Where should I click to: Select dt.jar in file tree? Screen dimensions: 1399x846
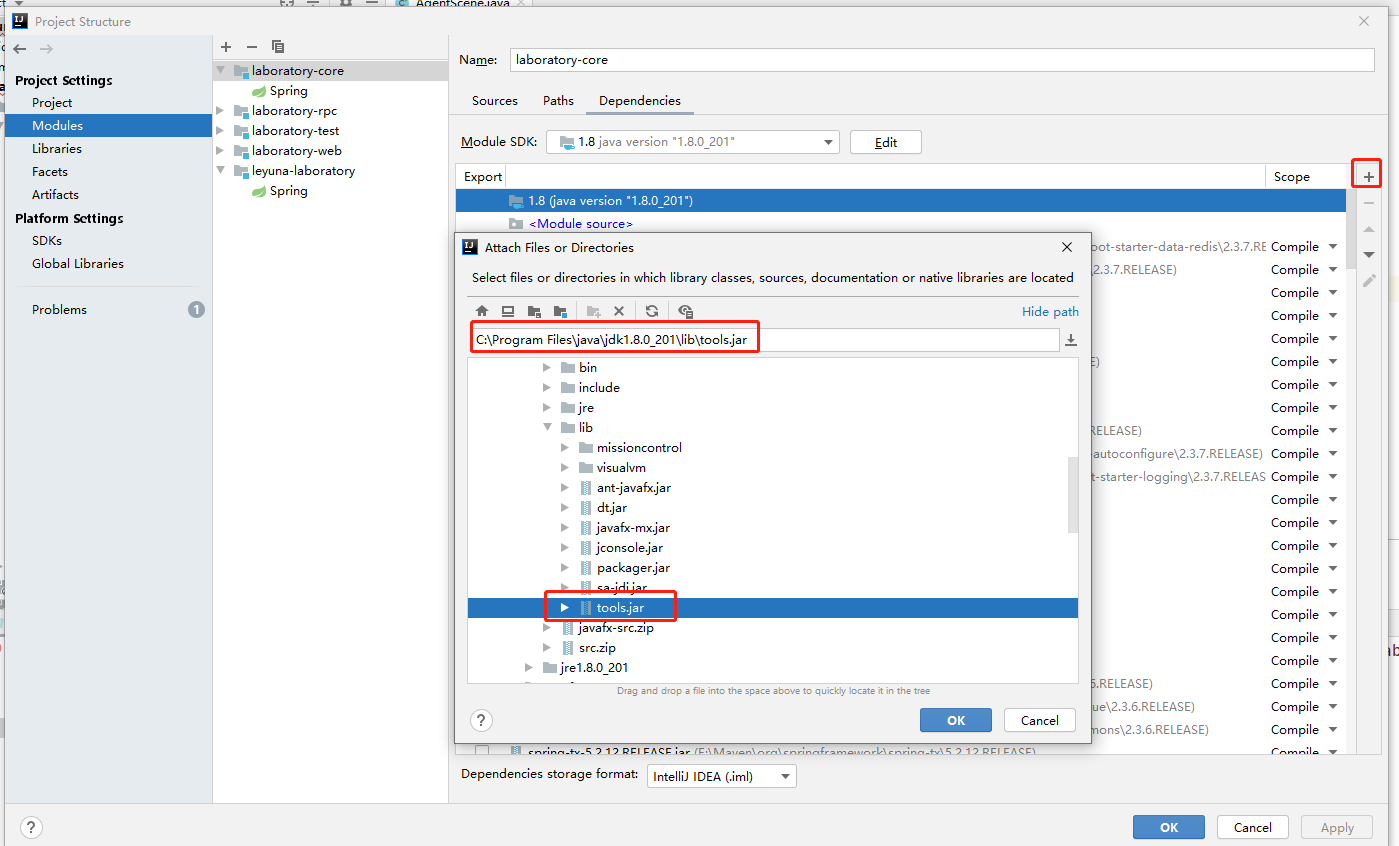(611, 508)
